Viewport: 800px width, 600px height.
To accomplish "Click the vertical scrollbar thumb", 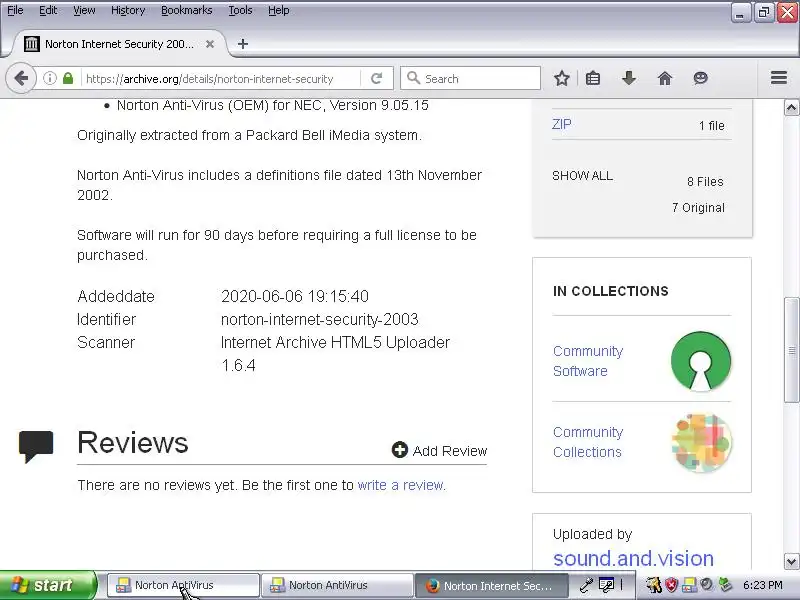I will point(791,350).
